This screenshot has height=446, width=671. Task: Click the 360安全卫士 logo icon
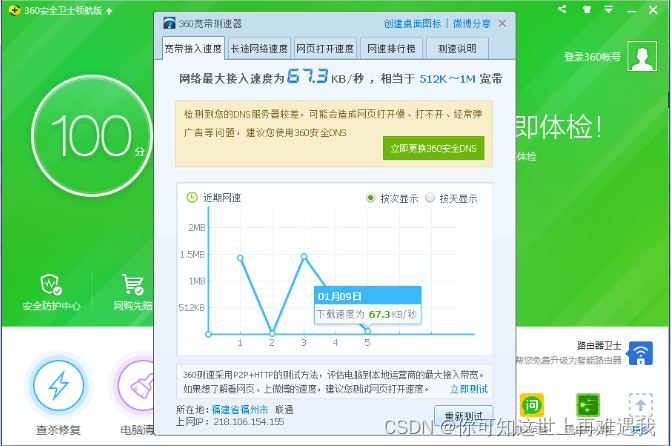point(14,10)
